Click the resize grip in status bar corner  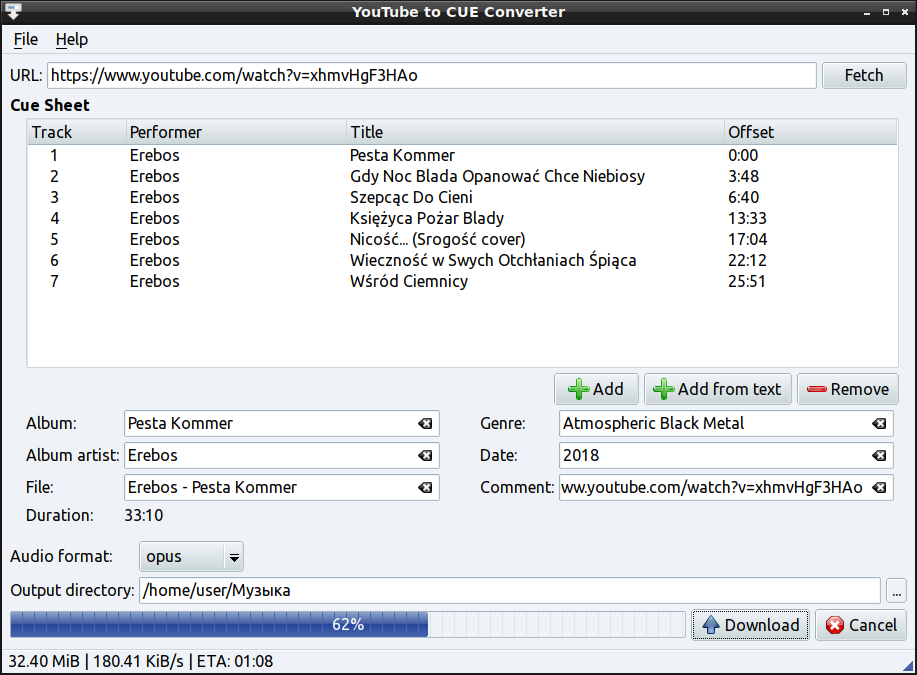[x=908, y=665]
